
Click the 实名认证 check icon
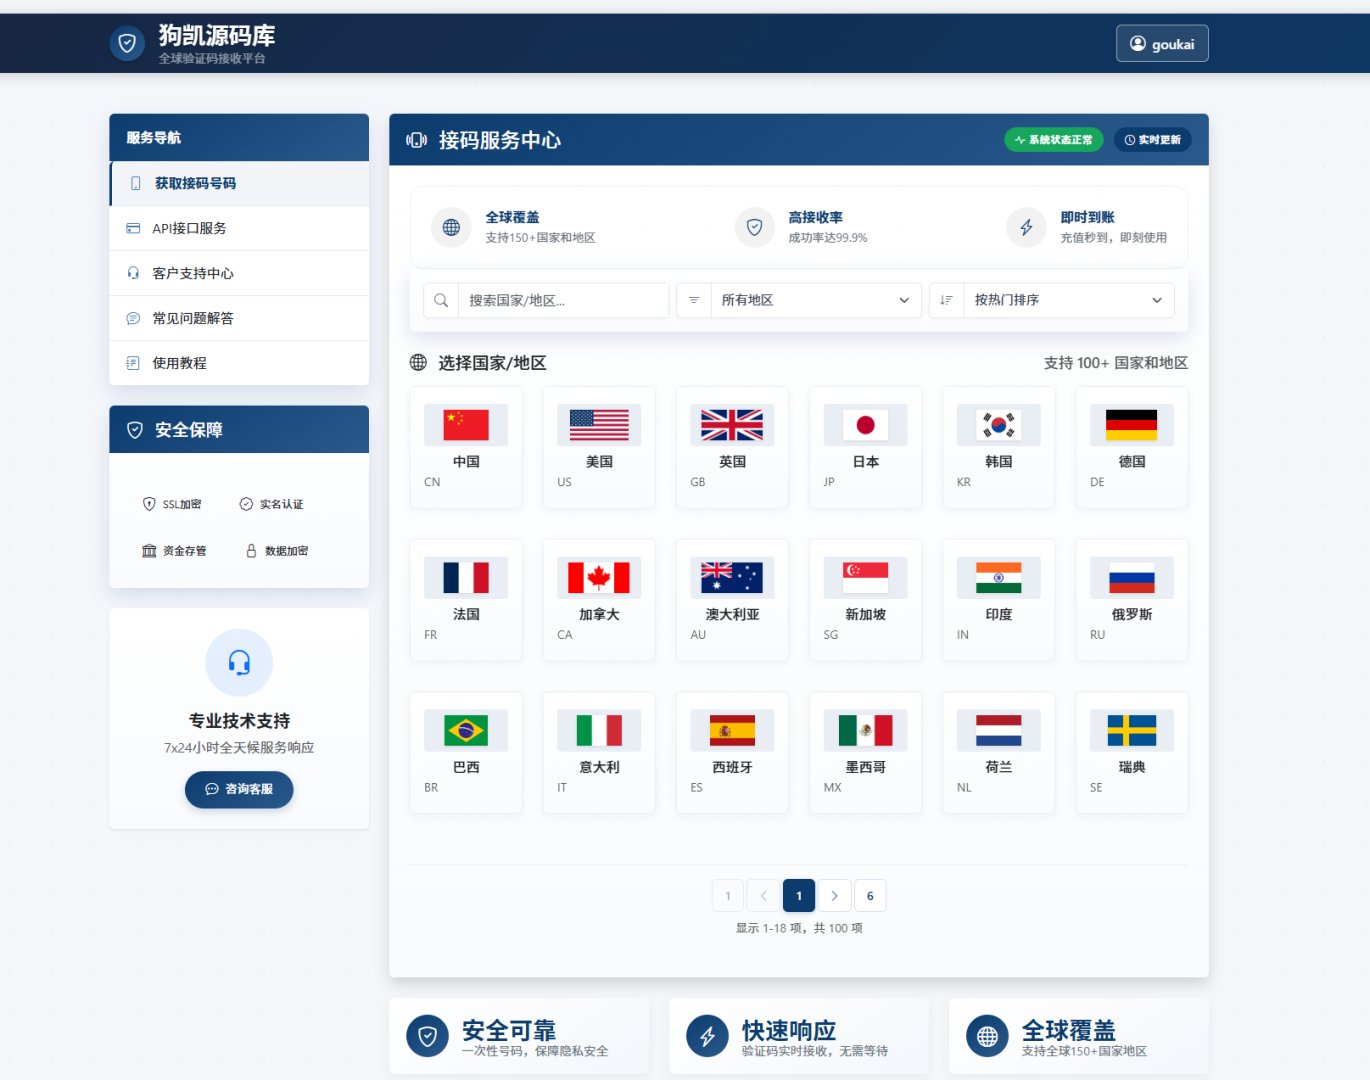pos(246,504)
